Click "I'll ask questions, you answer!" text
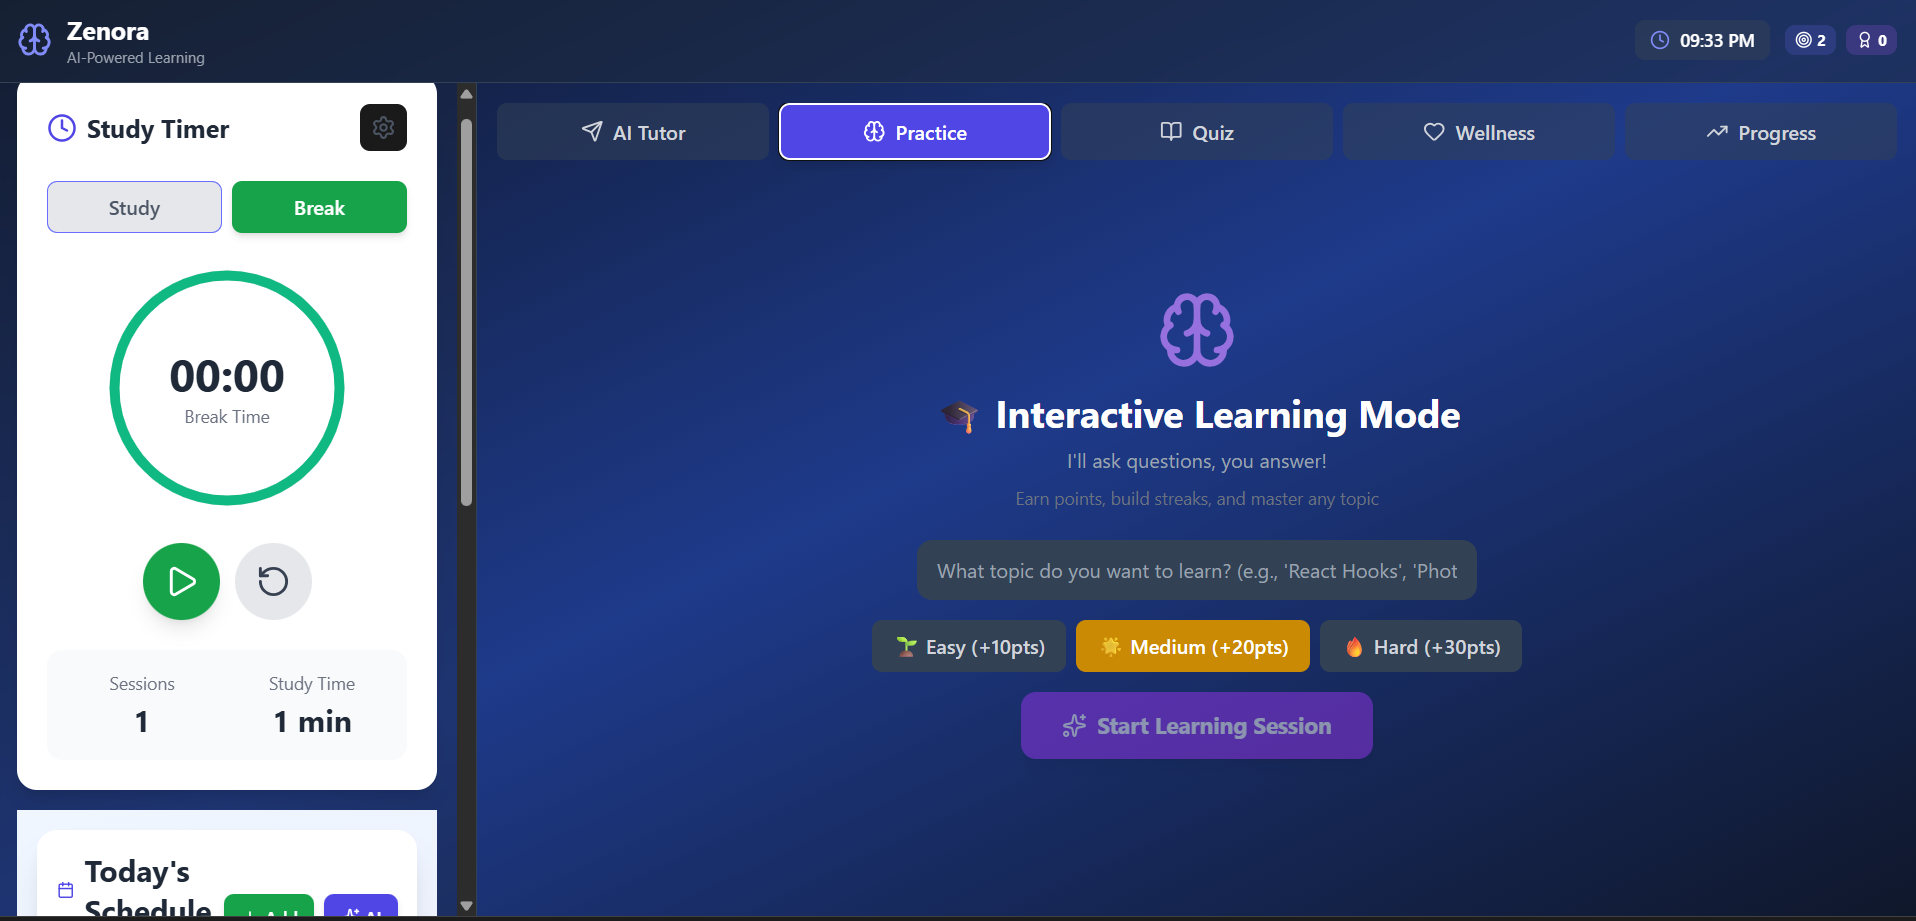Image resolution: width=1916 pixels, height=921 pixels. [x=1197, y=461]
